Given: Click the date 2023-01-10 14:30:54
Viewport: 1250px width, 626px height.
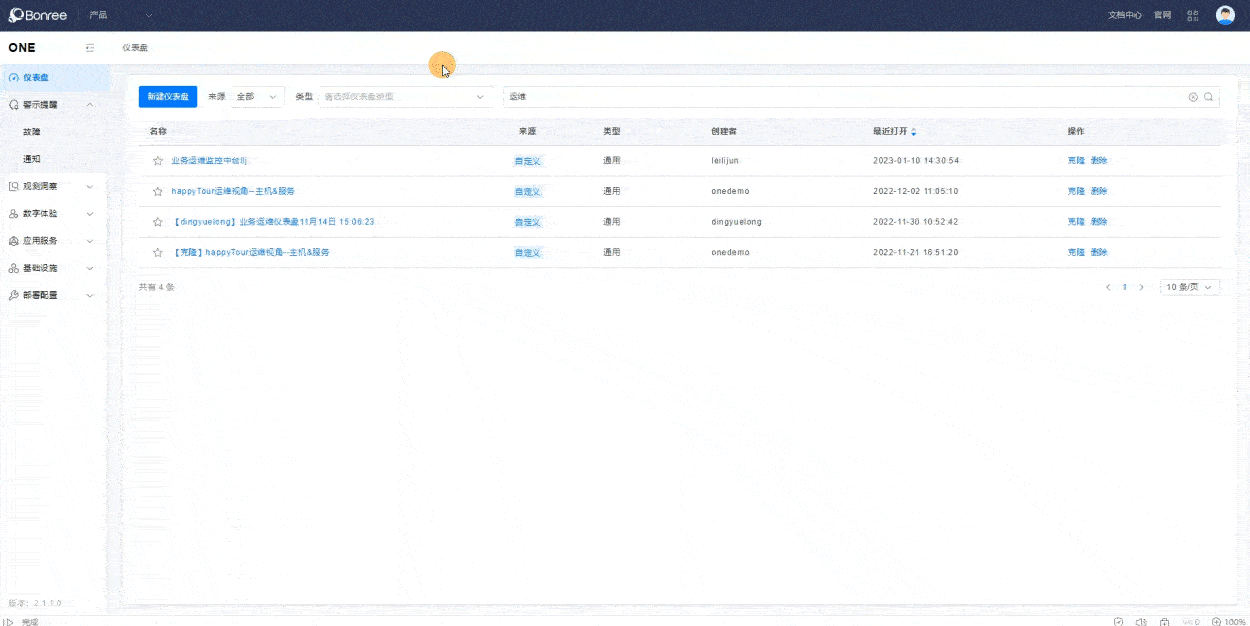Looking at the screenshot, I should point(915,161).
